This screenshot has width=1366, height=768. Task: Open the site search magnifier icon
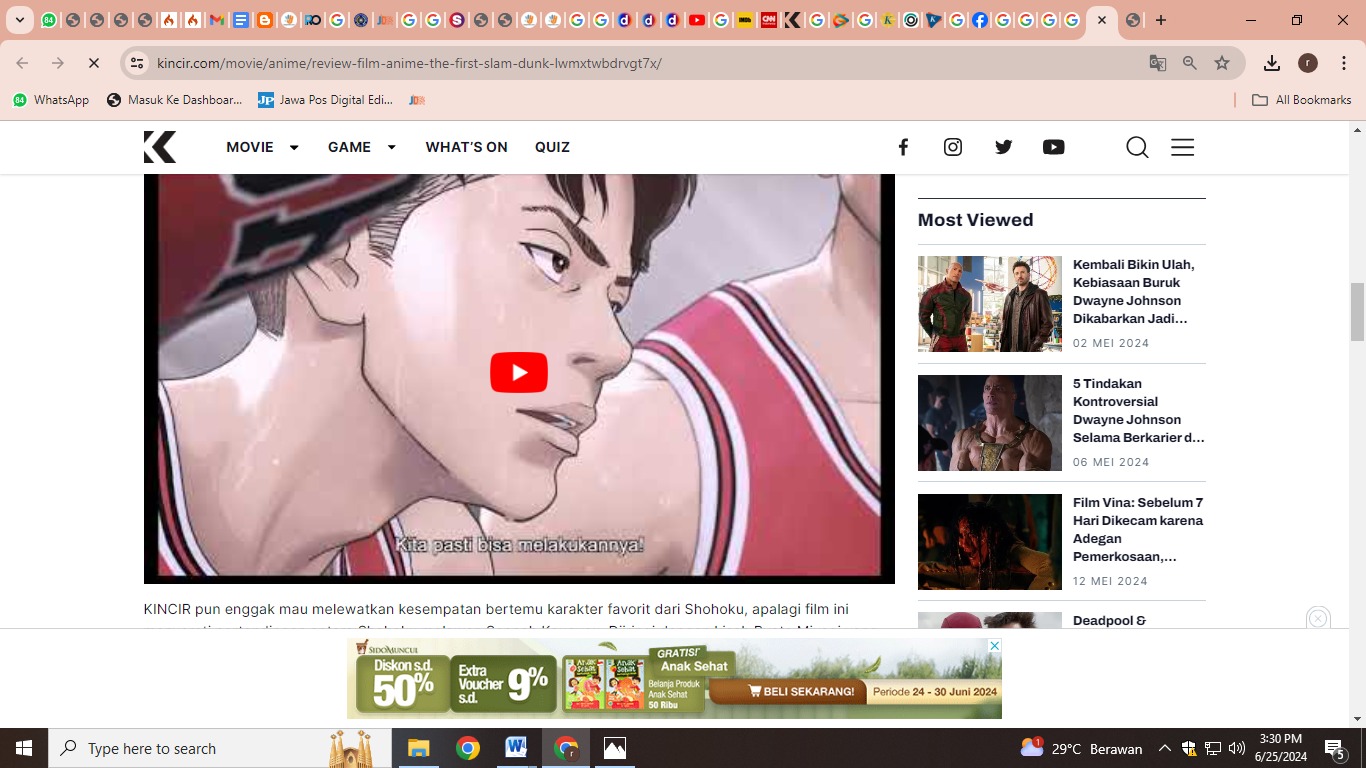tap(1137, 147)
